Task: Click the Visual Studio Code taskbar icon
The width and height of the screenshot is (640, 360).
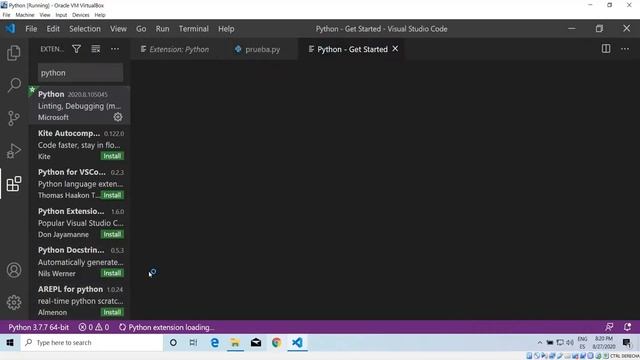Action: (297, 342)
